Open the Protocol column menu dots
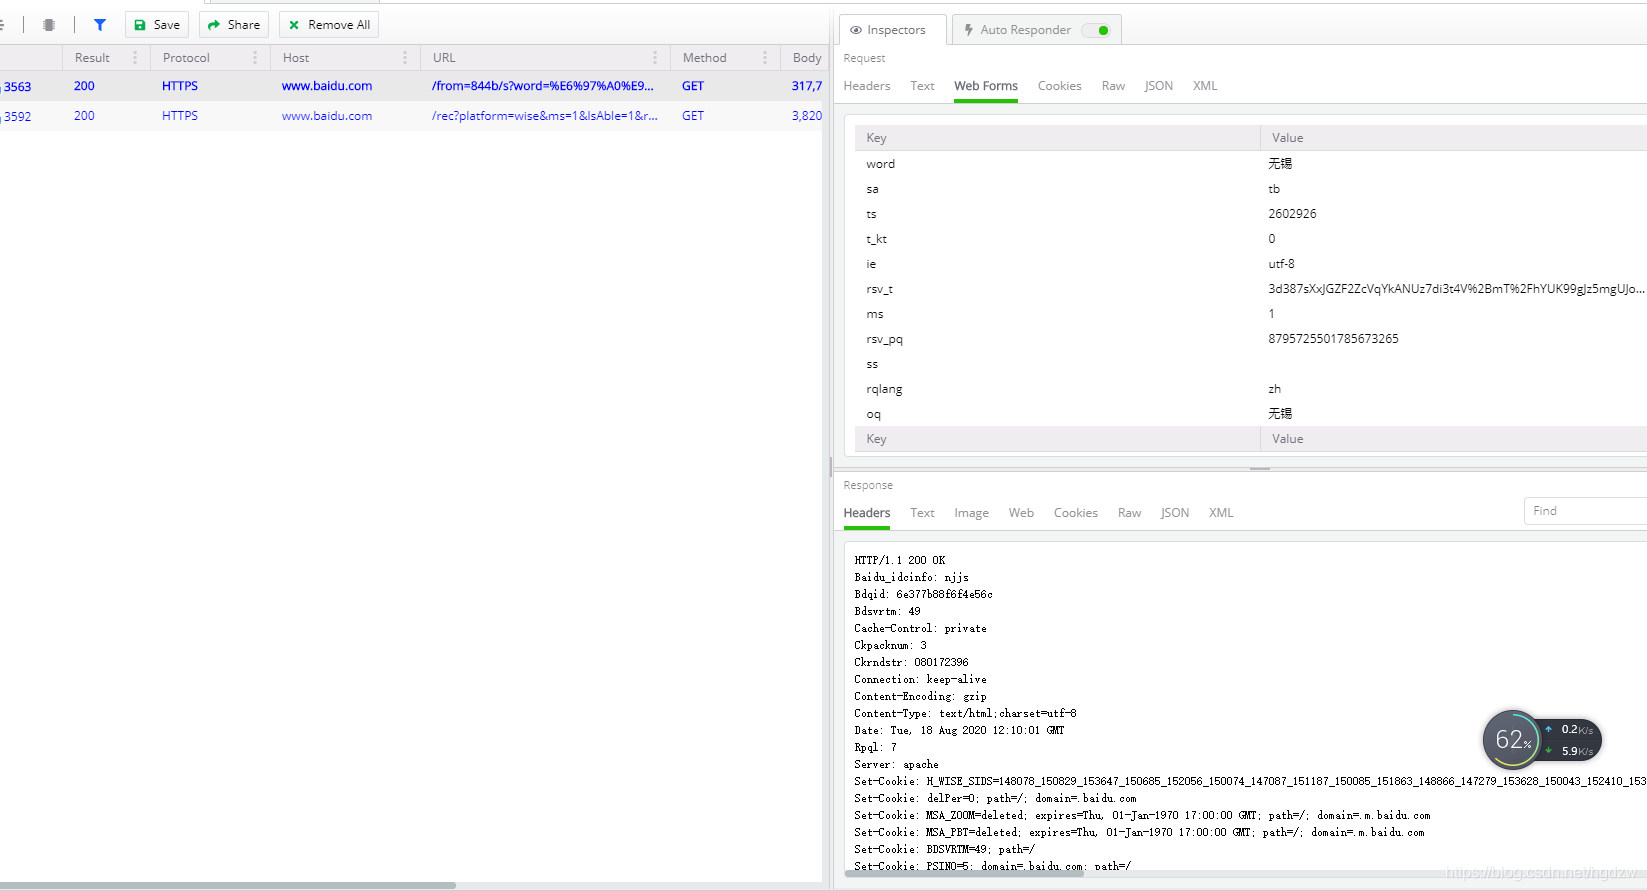 255,58
